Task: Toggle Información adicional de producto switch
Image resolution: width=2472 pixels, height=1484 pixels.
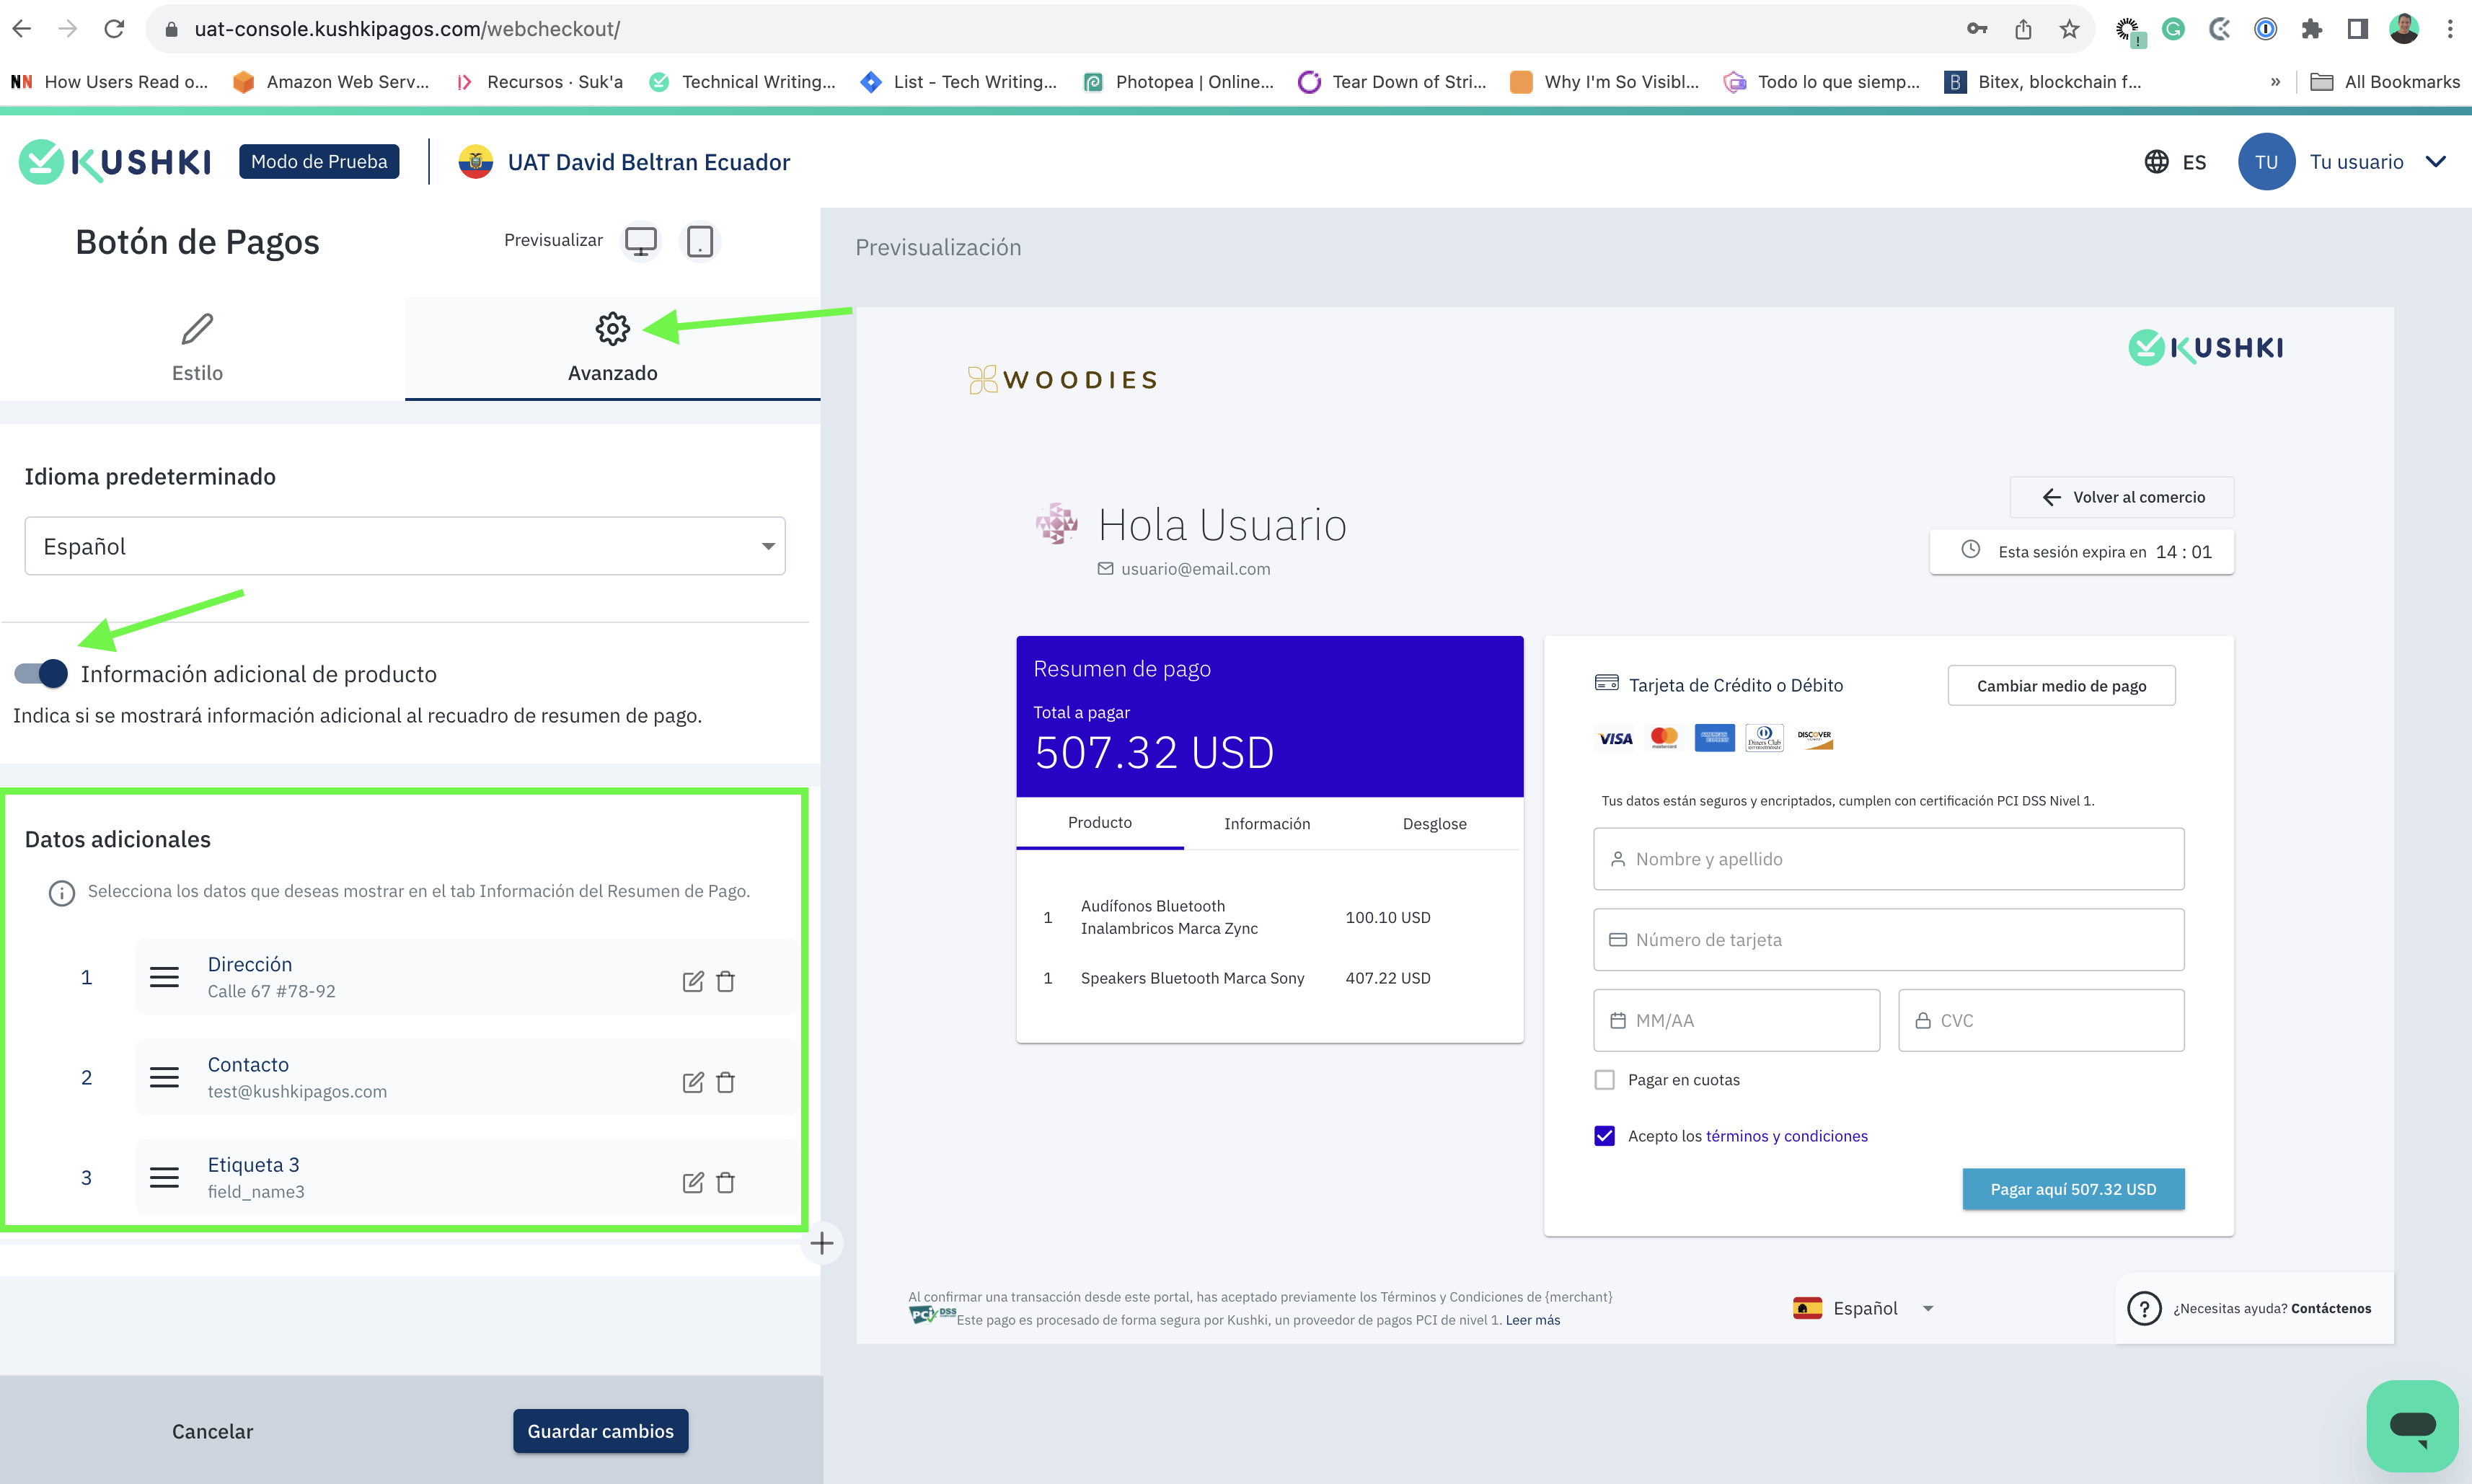Action: pos(39,673)
